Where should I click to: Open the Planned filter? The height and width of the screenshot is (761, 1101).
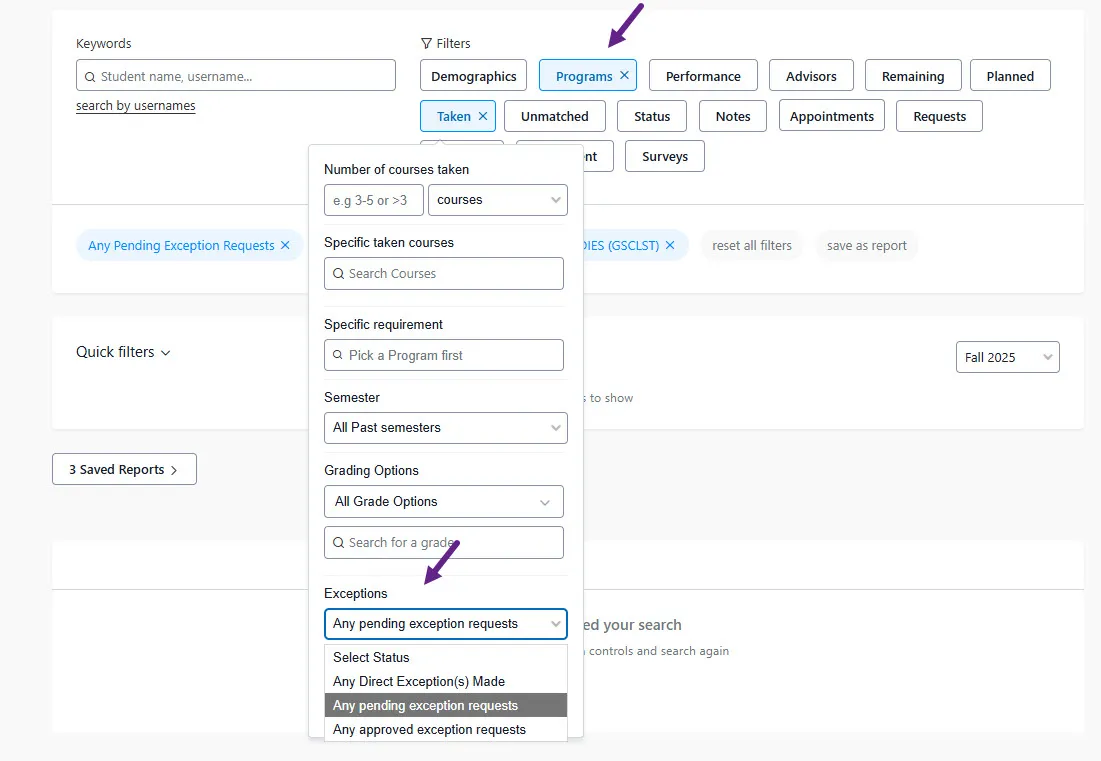(1010, 75)
